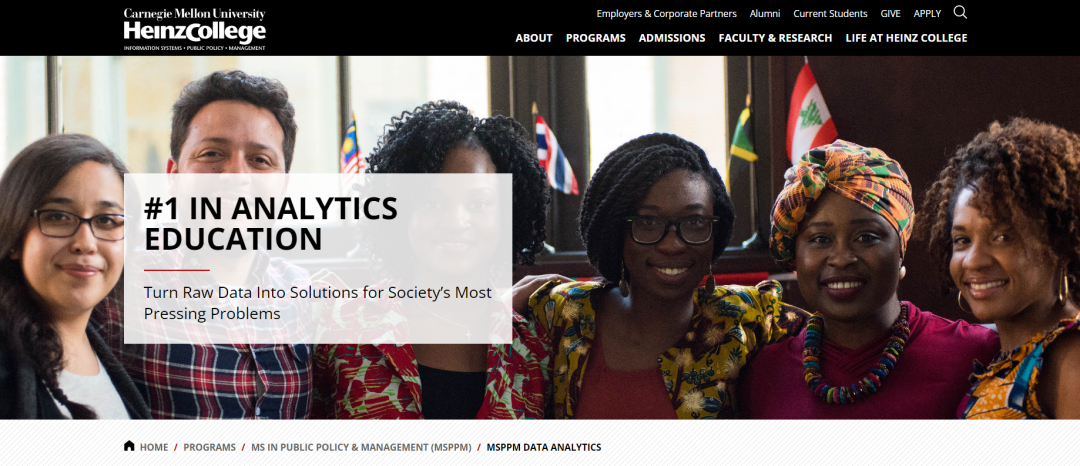Open FACULTY & RESEARCH menu

776,38
